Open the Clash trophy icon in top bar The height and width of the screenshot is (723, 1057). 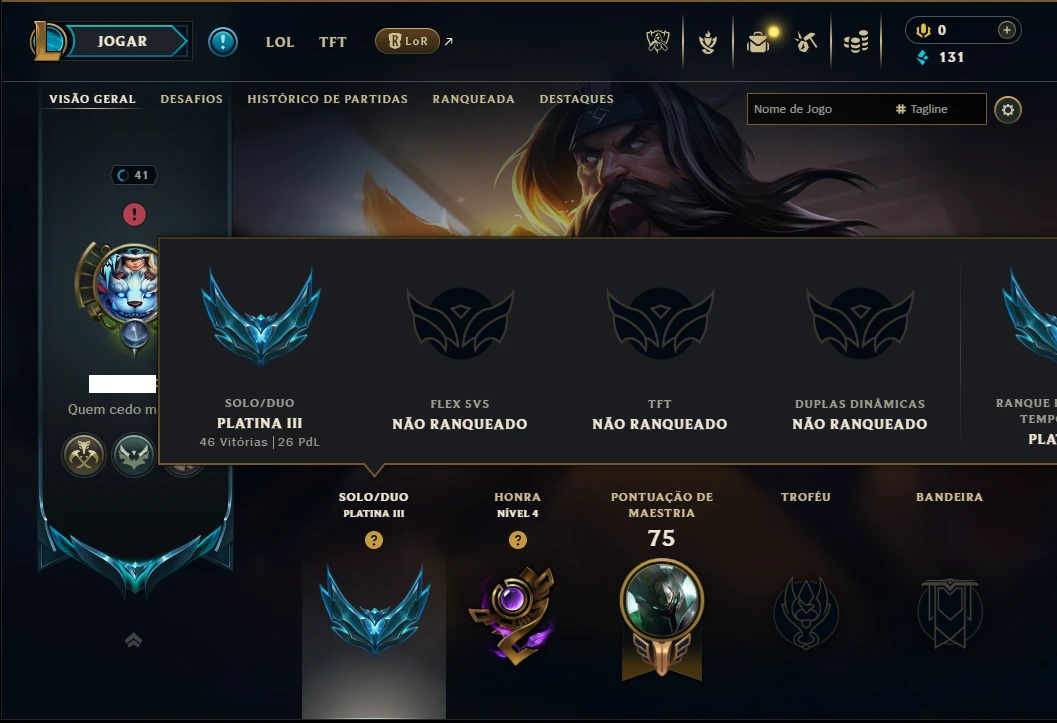[x=658, y=42]
